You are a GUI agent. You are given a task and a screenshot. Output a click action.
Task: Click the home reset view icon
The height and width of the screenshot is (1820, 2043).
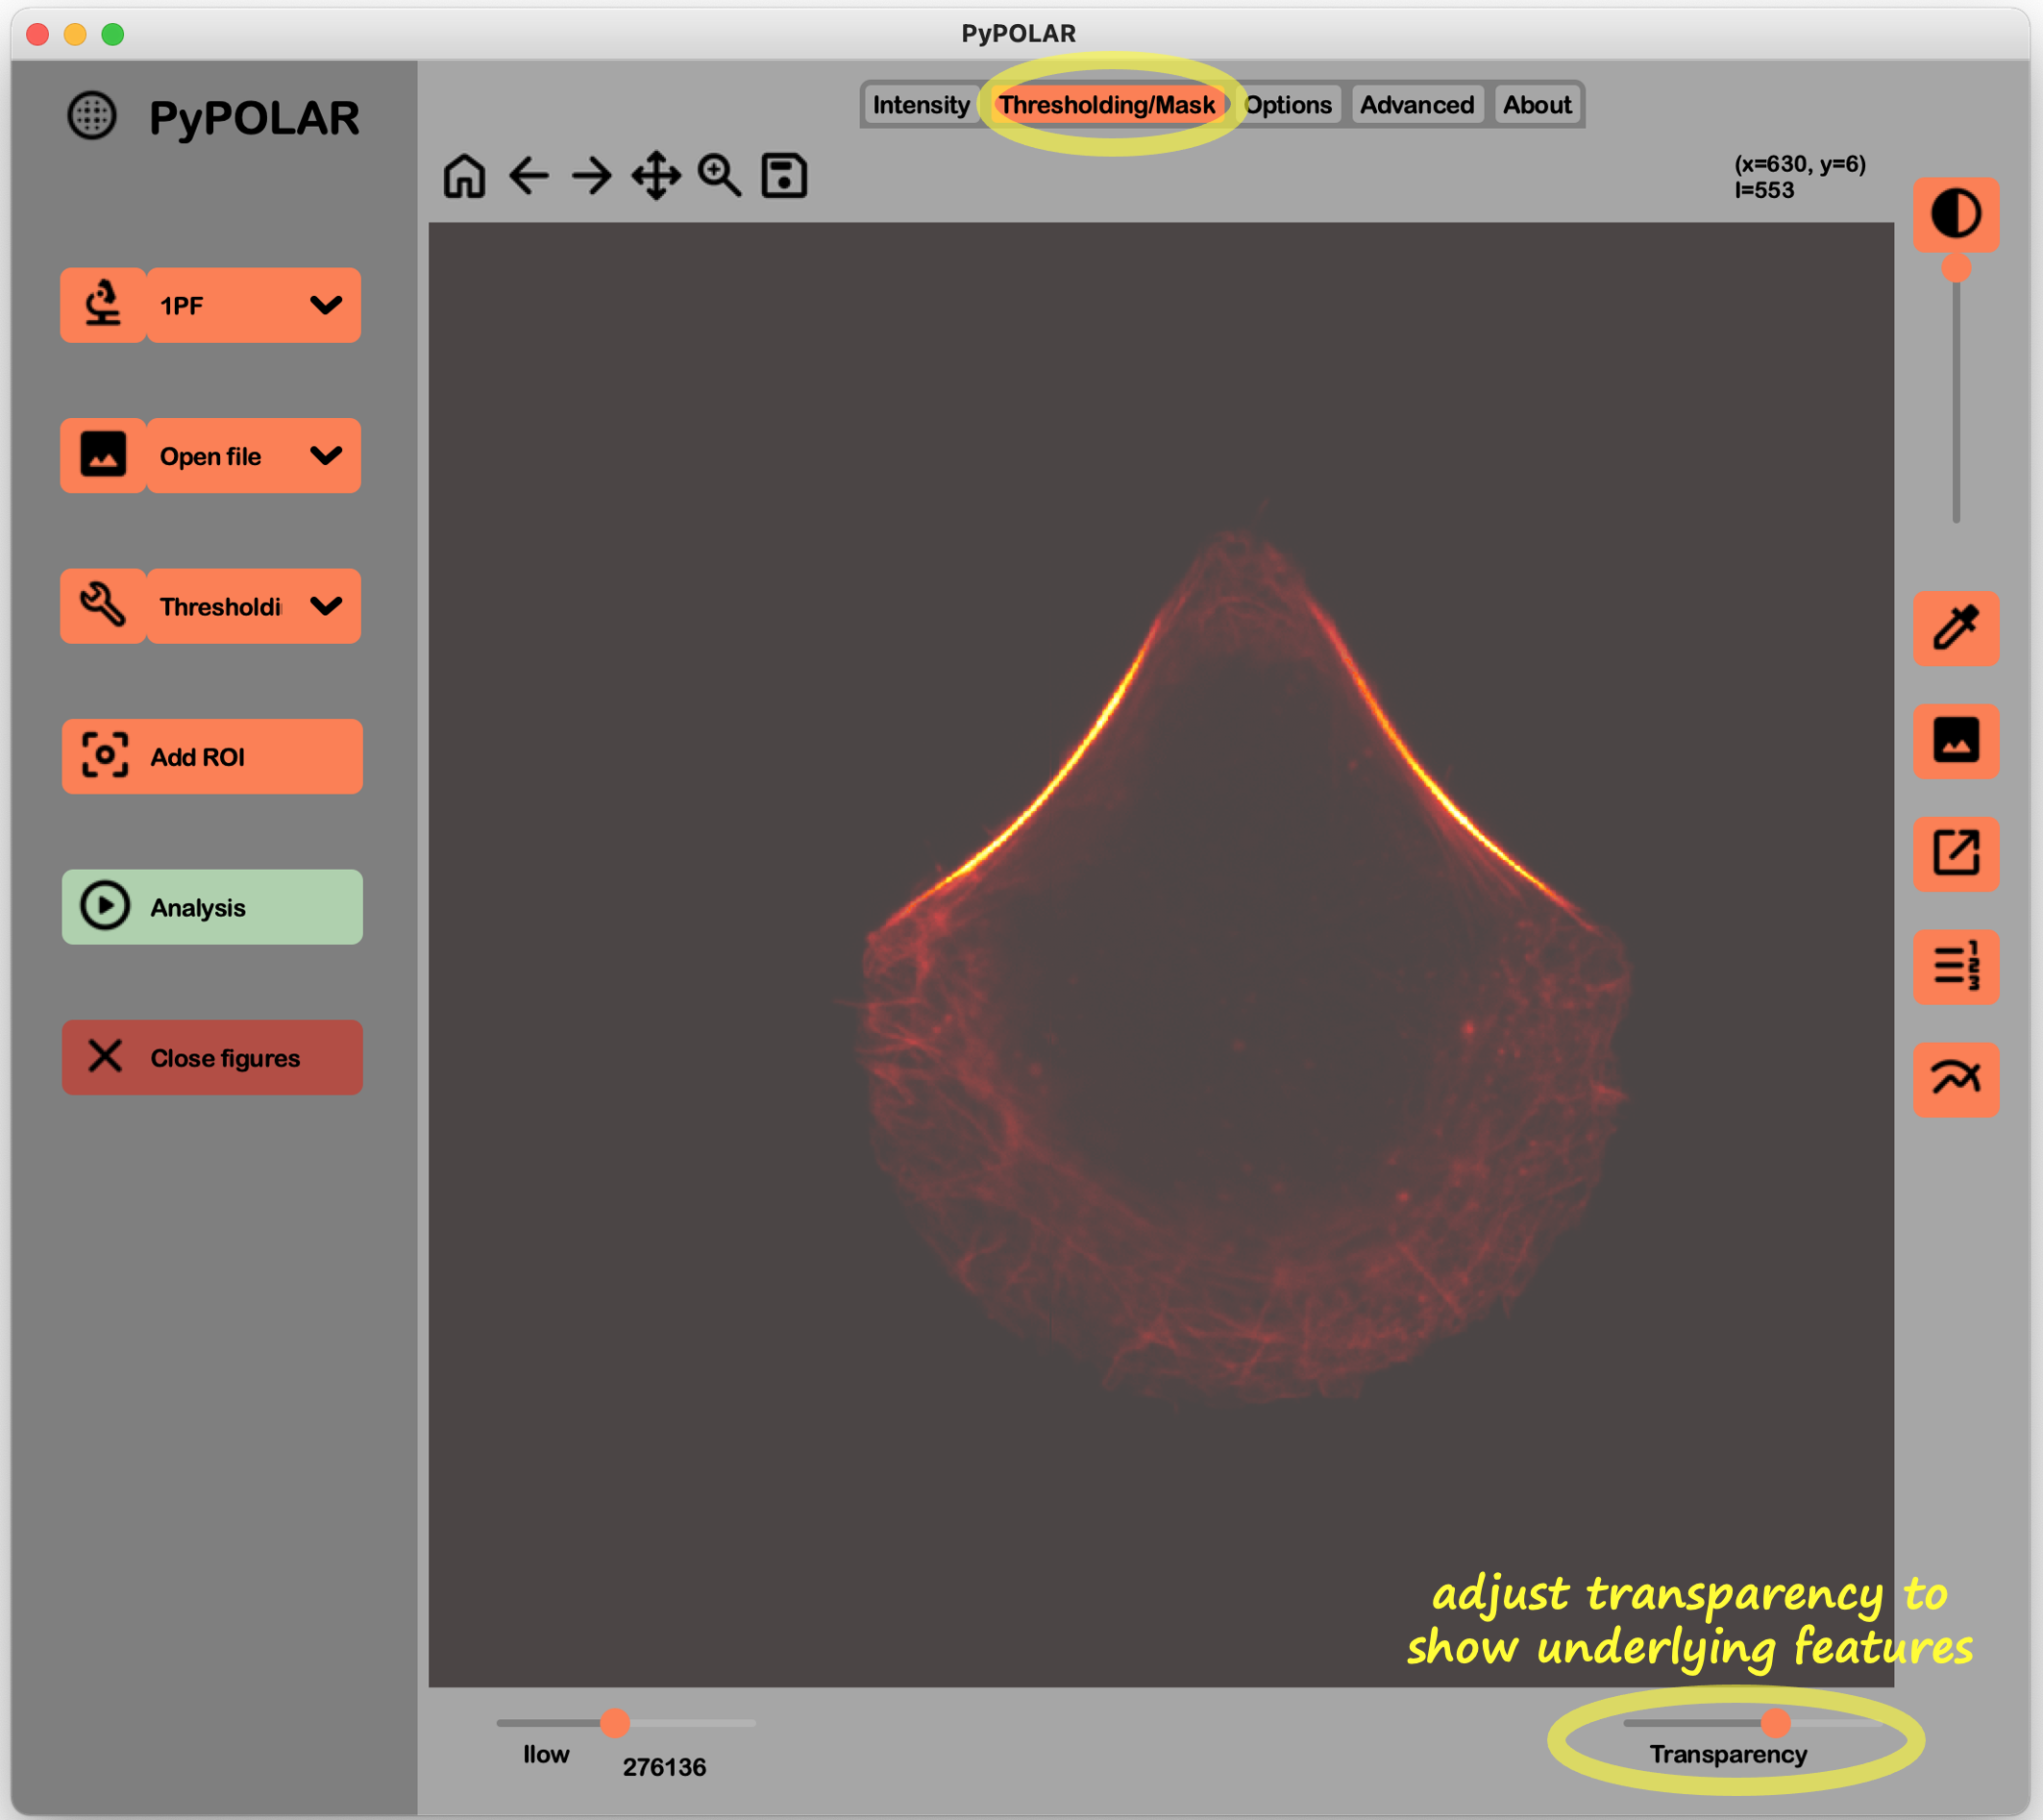(x=464, y=176)
